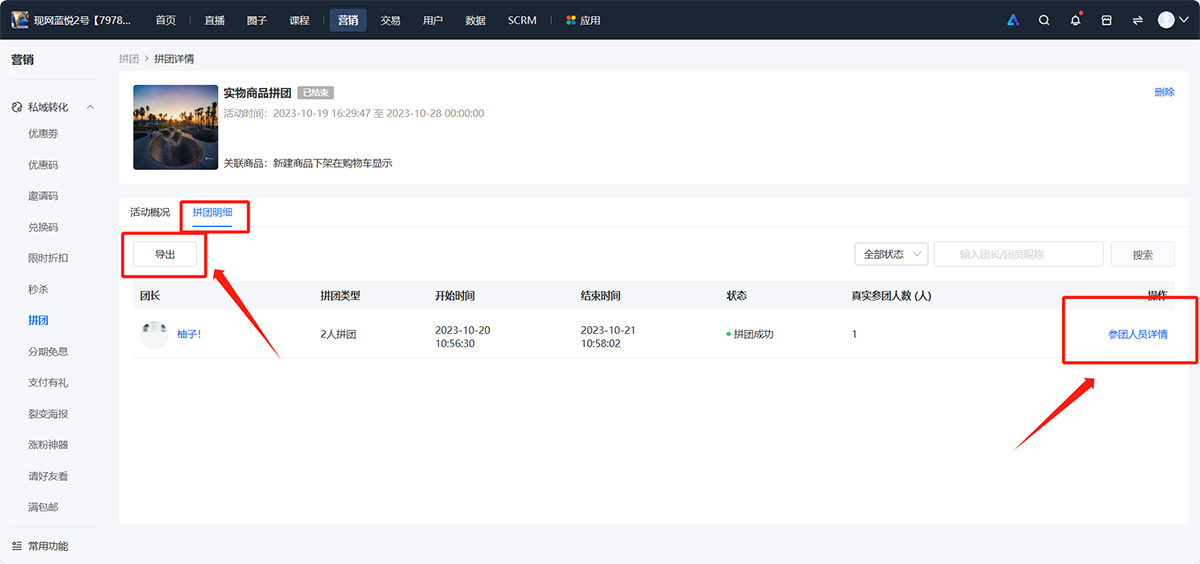Open notifications bell icon
The height and width of the screenshot is (564, 1200).
coord(1075,20)
